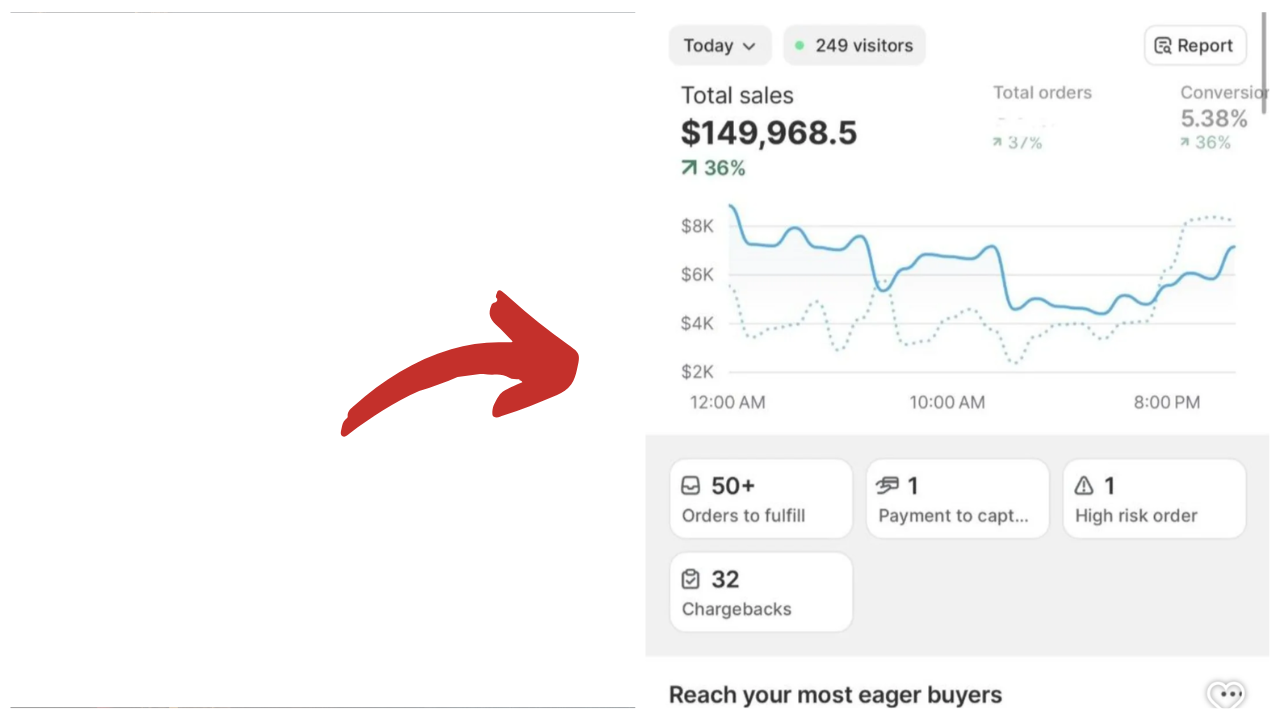The image size is (1280, 720).
Task: Click the green live visitors dot
Action: 800,46
